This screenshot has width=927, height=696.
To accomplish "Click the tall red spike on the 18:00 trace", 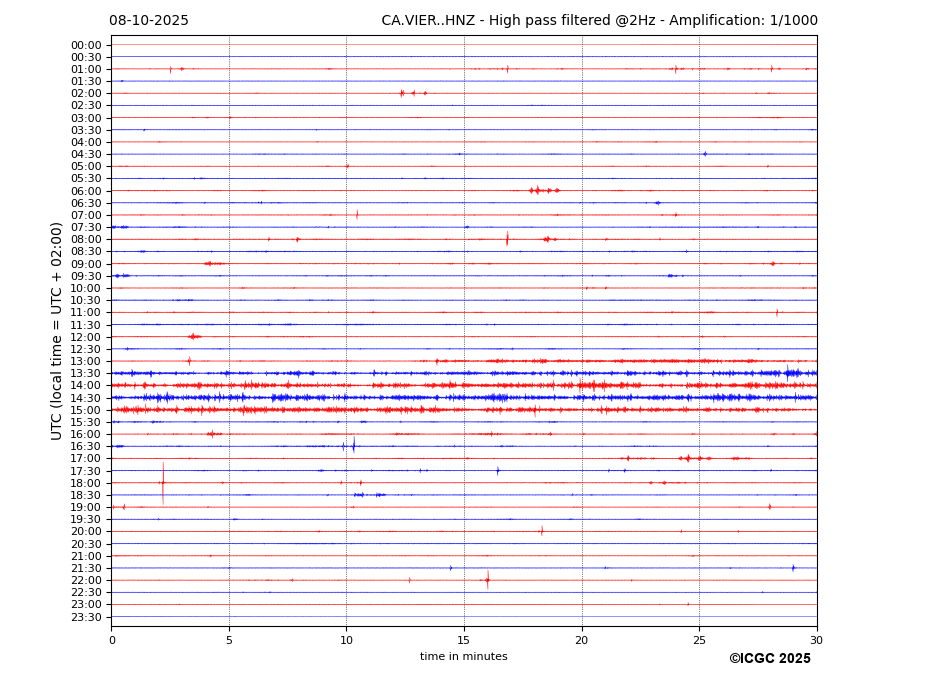I will click(x=163, y=483).
